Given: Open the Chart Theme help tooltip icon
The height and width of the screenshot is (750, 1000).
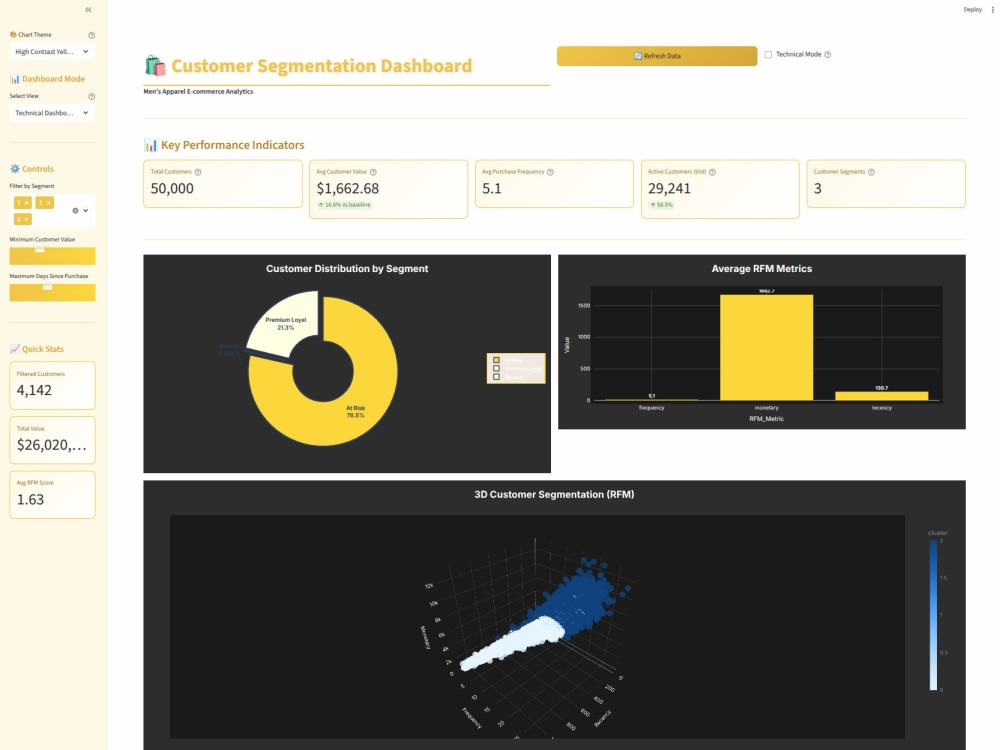Looking at the screenshot, I should [91, 35].
